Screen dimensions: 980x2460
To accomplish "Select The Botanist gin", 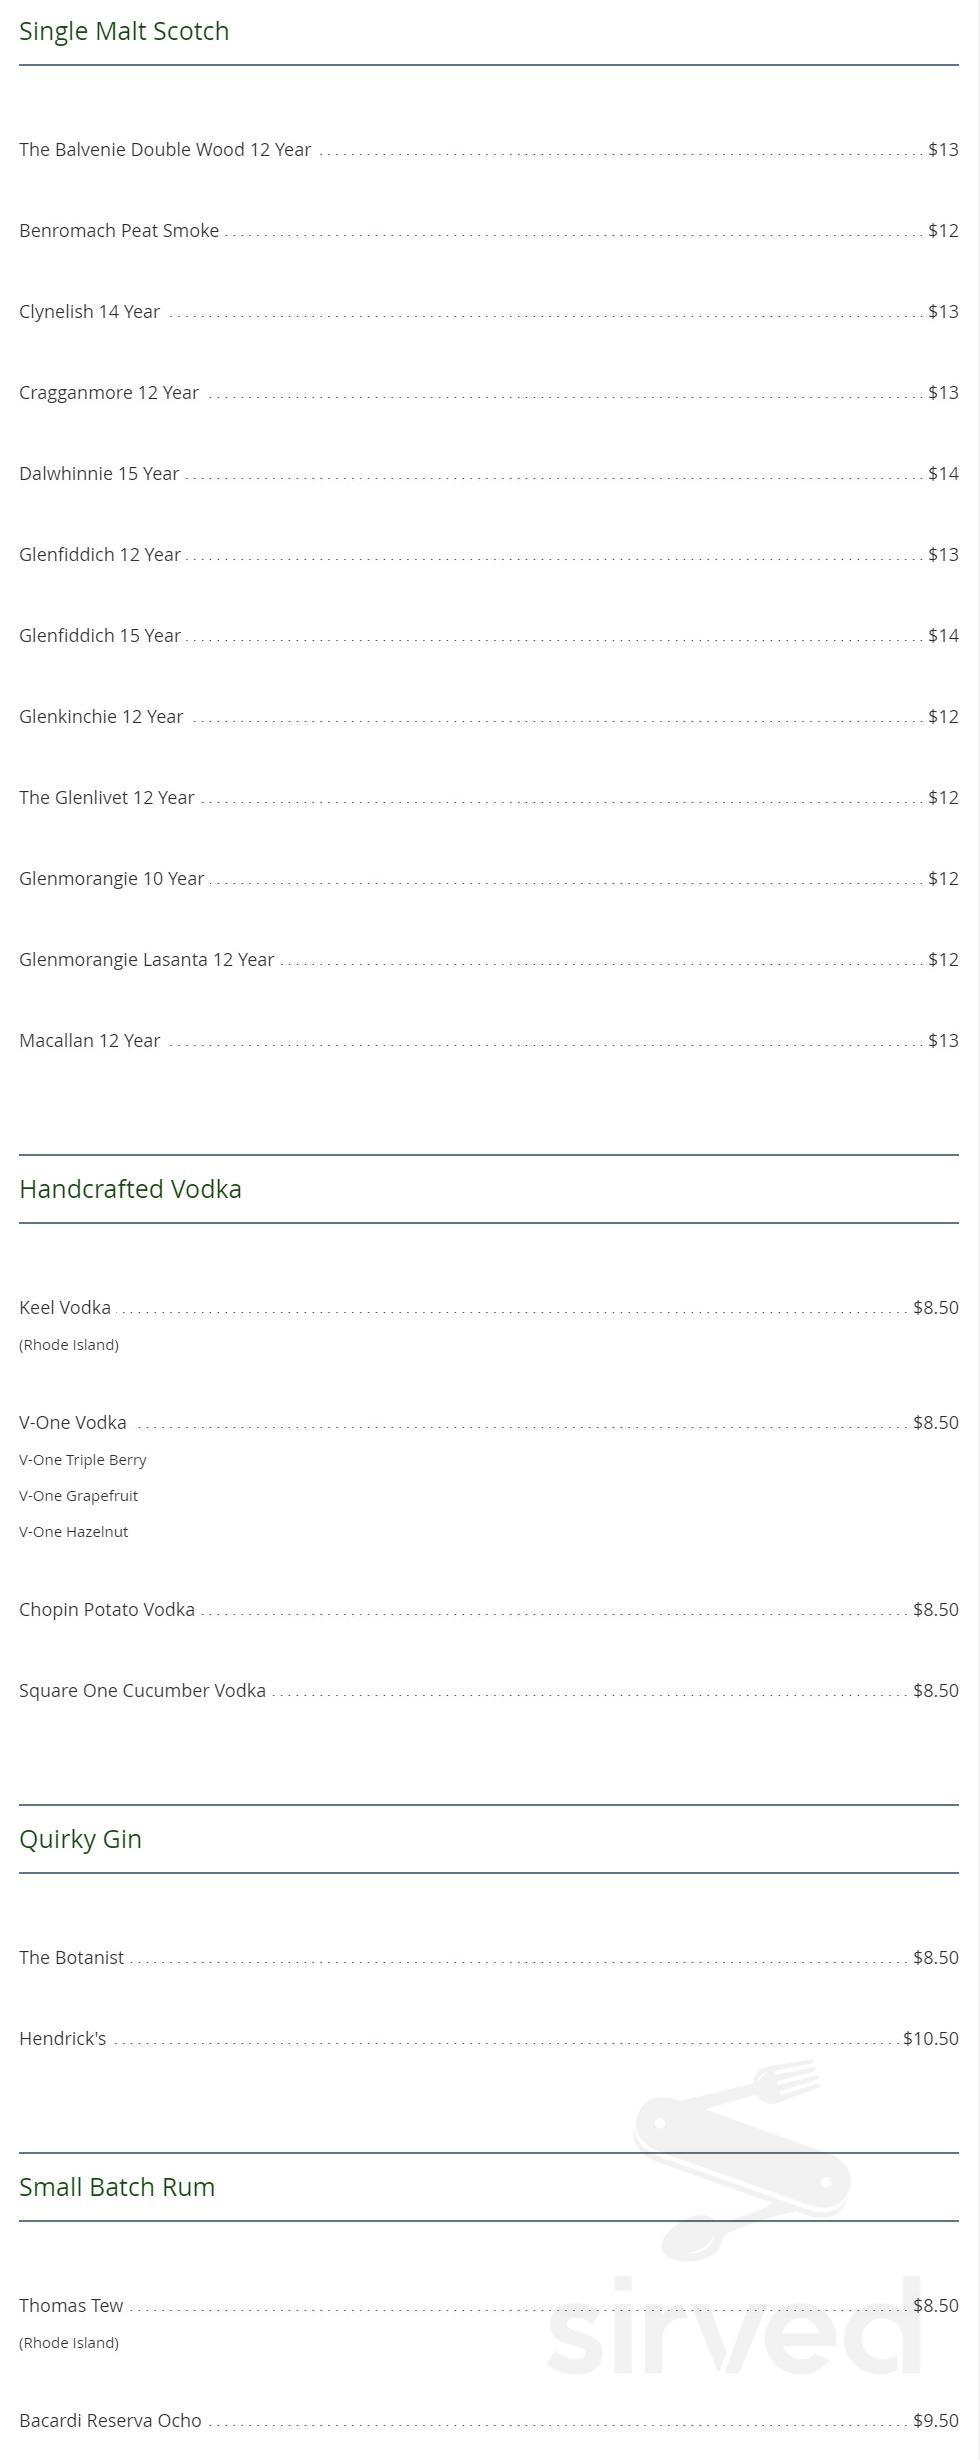I will [72, 1958].
